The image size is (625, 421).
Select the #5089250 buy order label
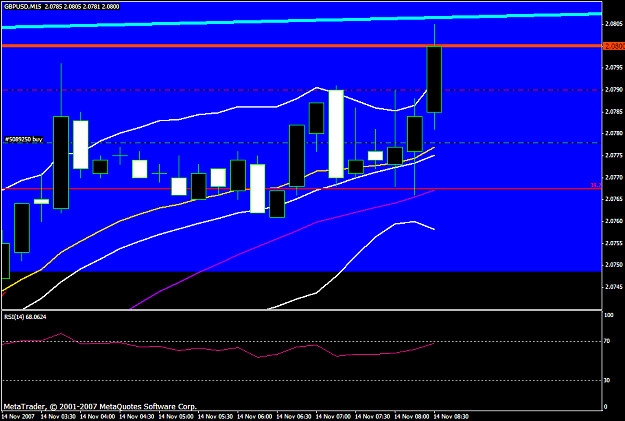(24, 140)
